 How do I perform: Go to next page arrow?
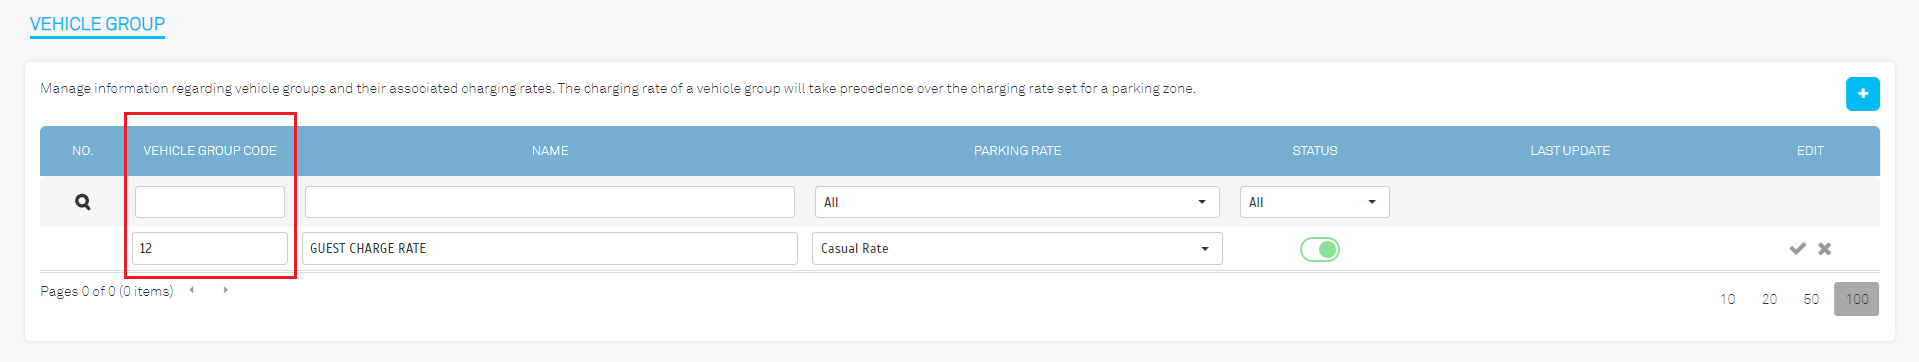226,290
